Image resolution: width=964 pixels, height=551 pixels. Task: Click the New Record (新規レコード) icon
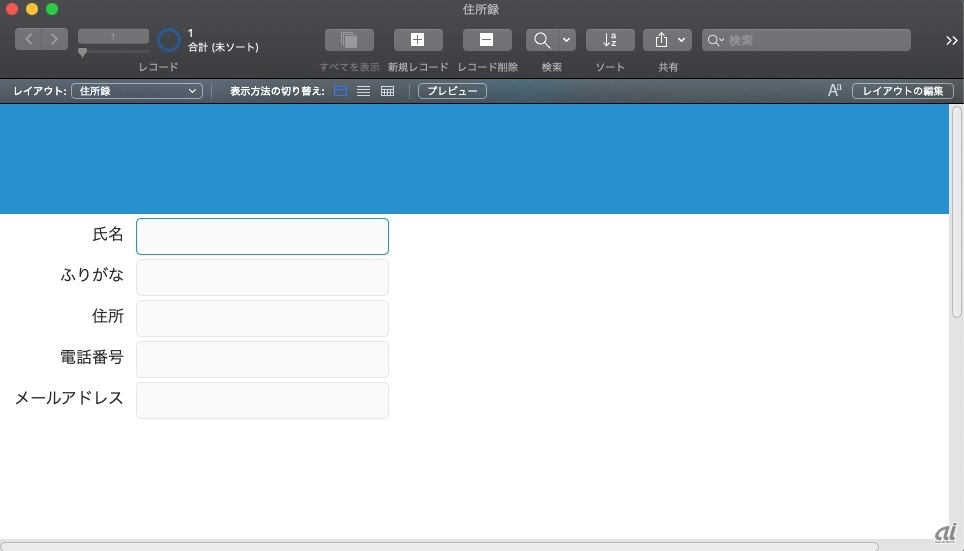tap(418, 40)
